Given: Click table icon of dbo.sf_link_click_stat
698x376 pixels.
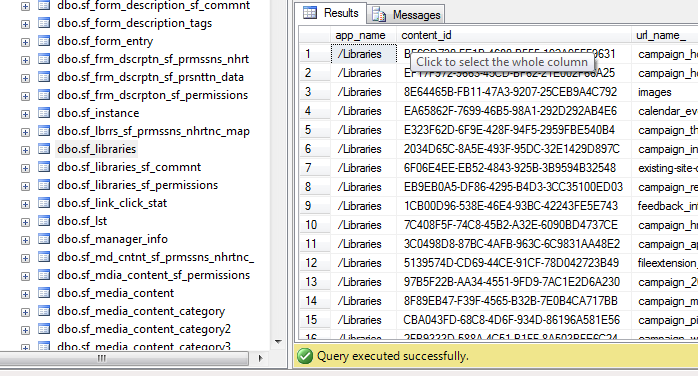Looking at the screenshot, I should coord(44,203).
